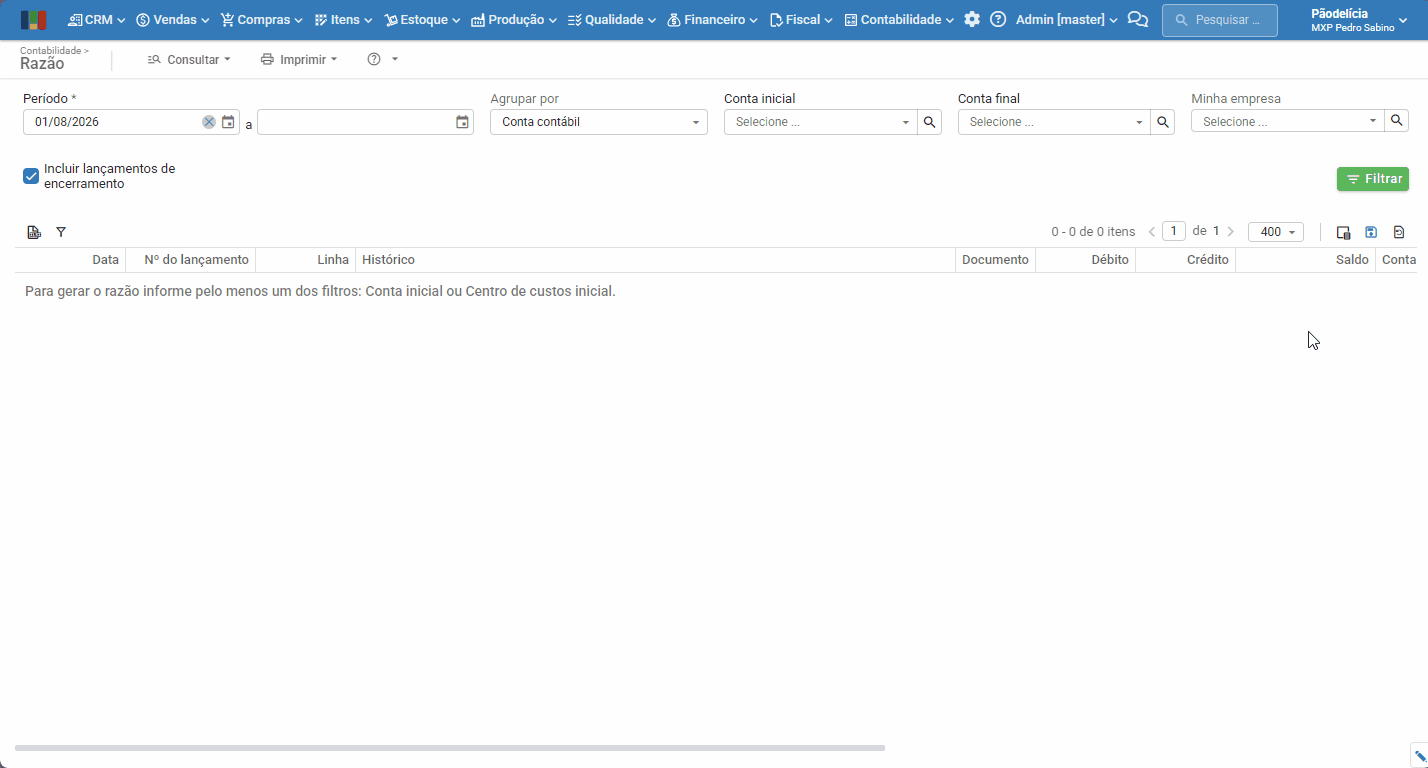Expand the Pãodelícia company switcher

click(x=1359, y=20)
